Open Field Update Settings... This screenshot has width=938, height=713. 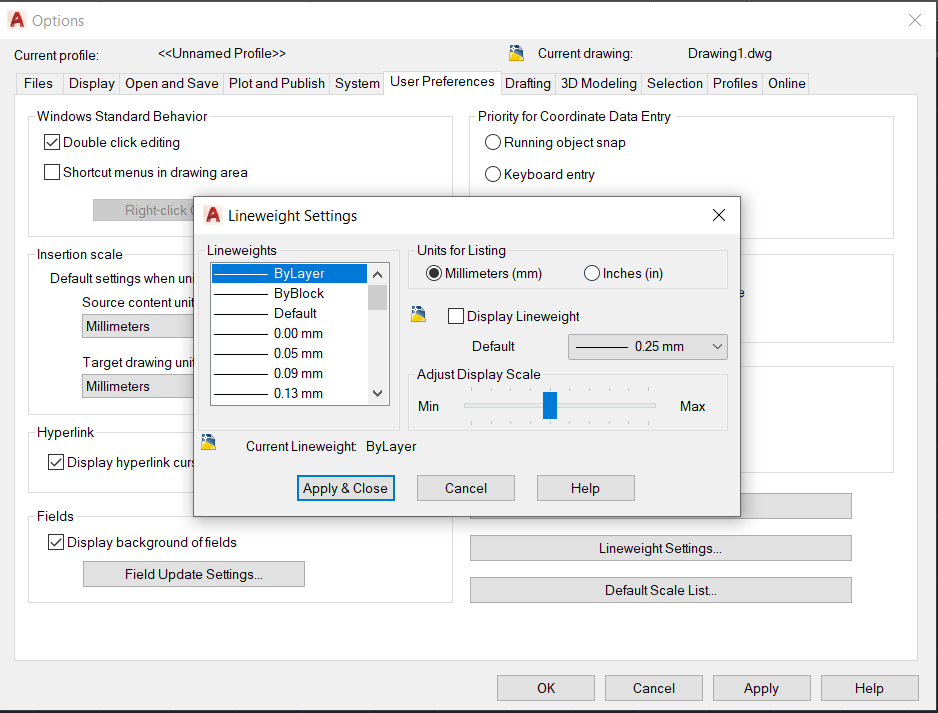point(194,574)
